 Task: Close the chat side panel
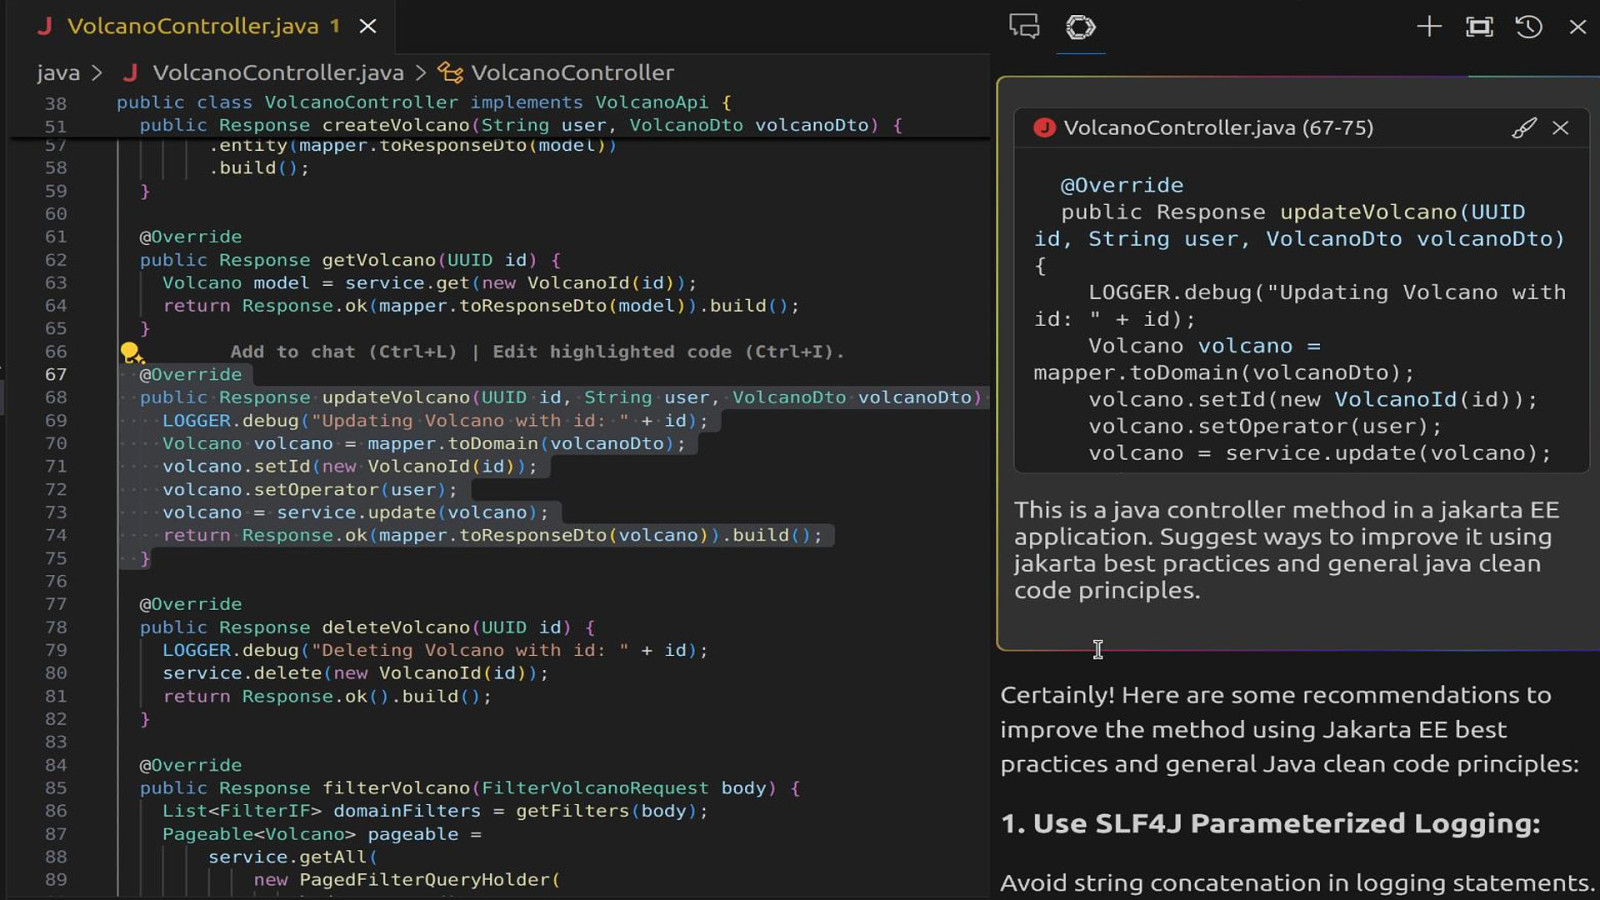(x=1578, y=27)
